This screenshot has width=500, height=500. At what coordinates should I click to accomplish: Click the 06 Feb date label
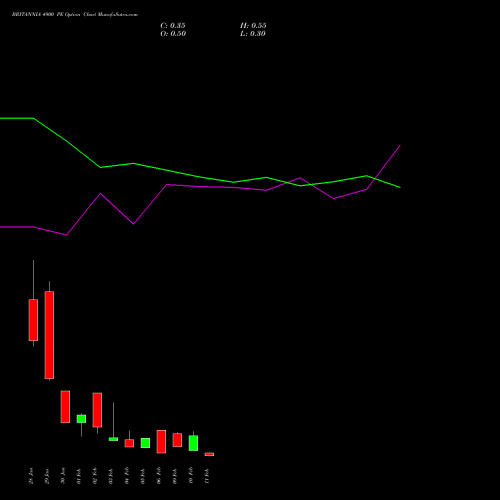click(159, 476)
